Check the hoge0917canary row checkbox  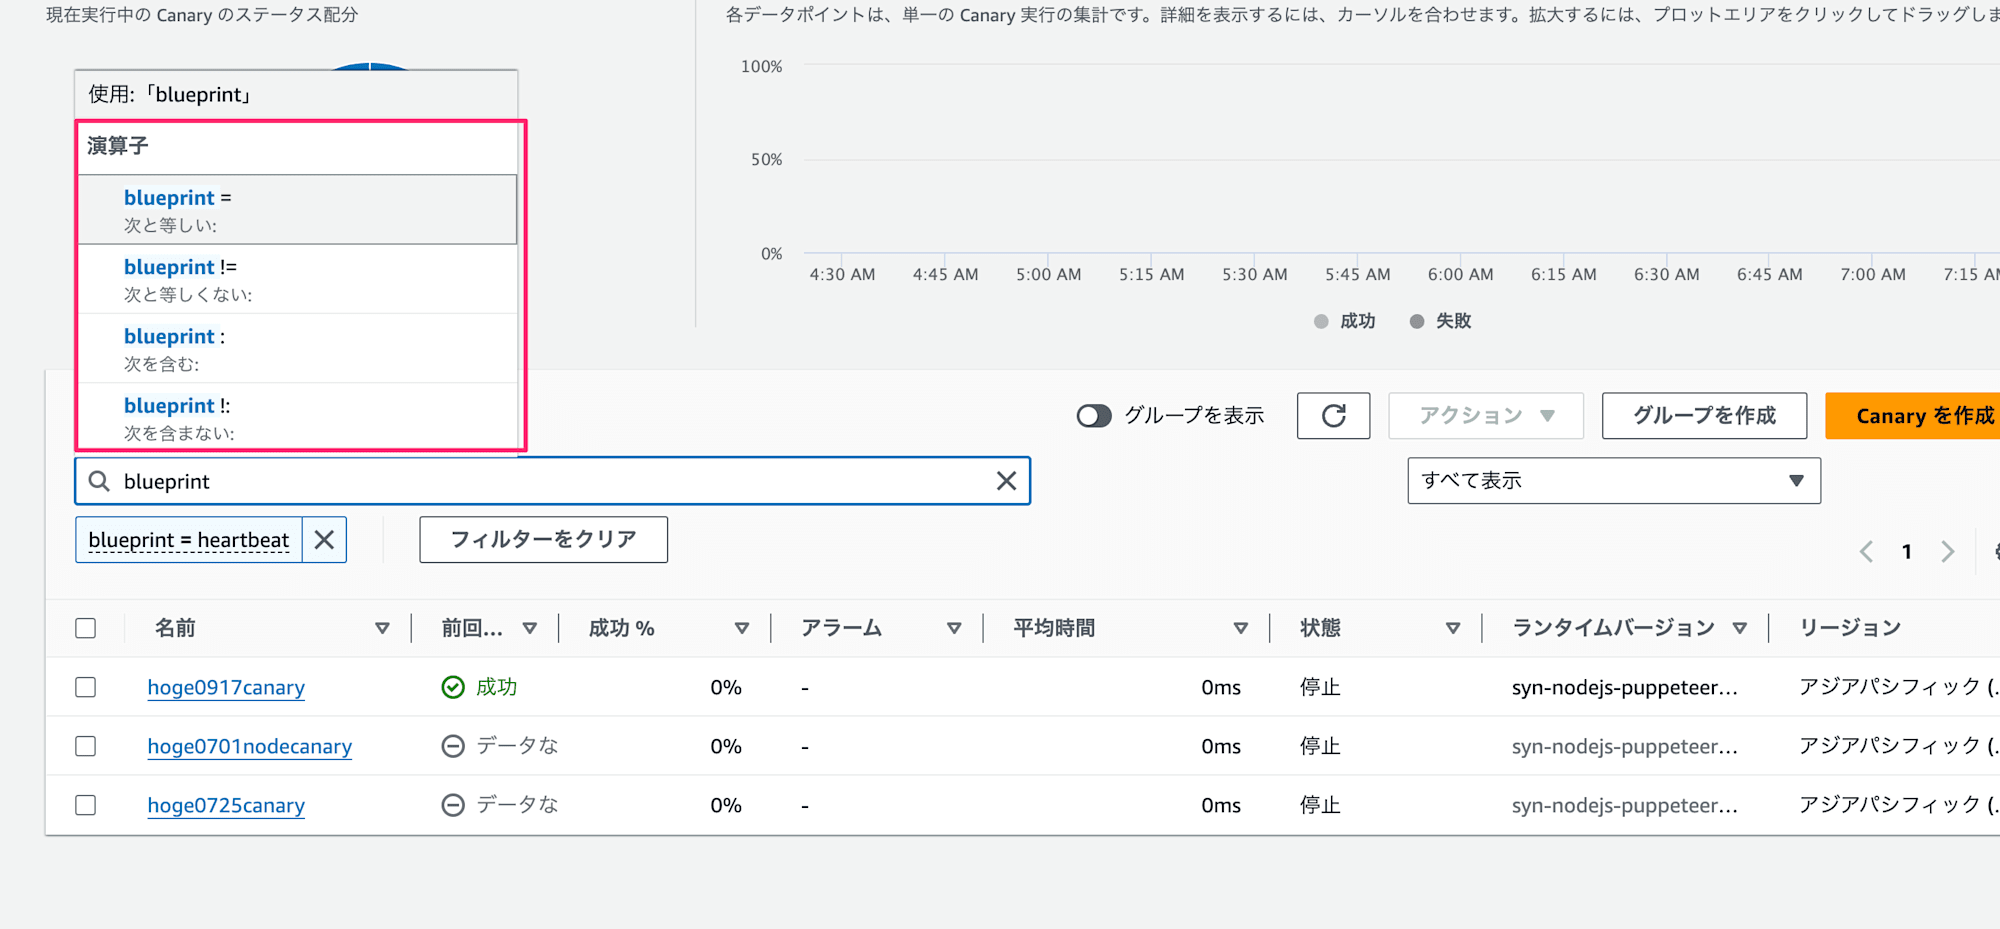point(86,687)
